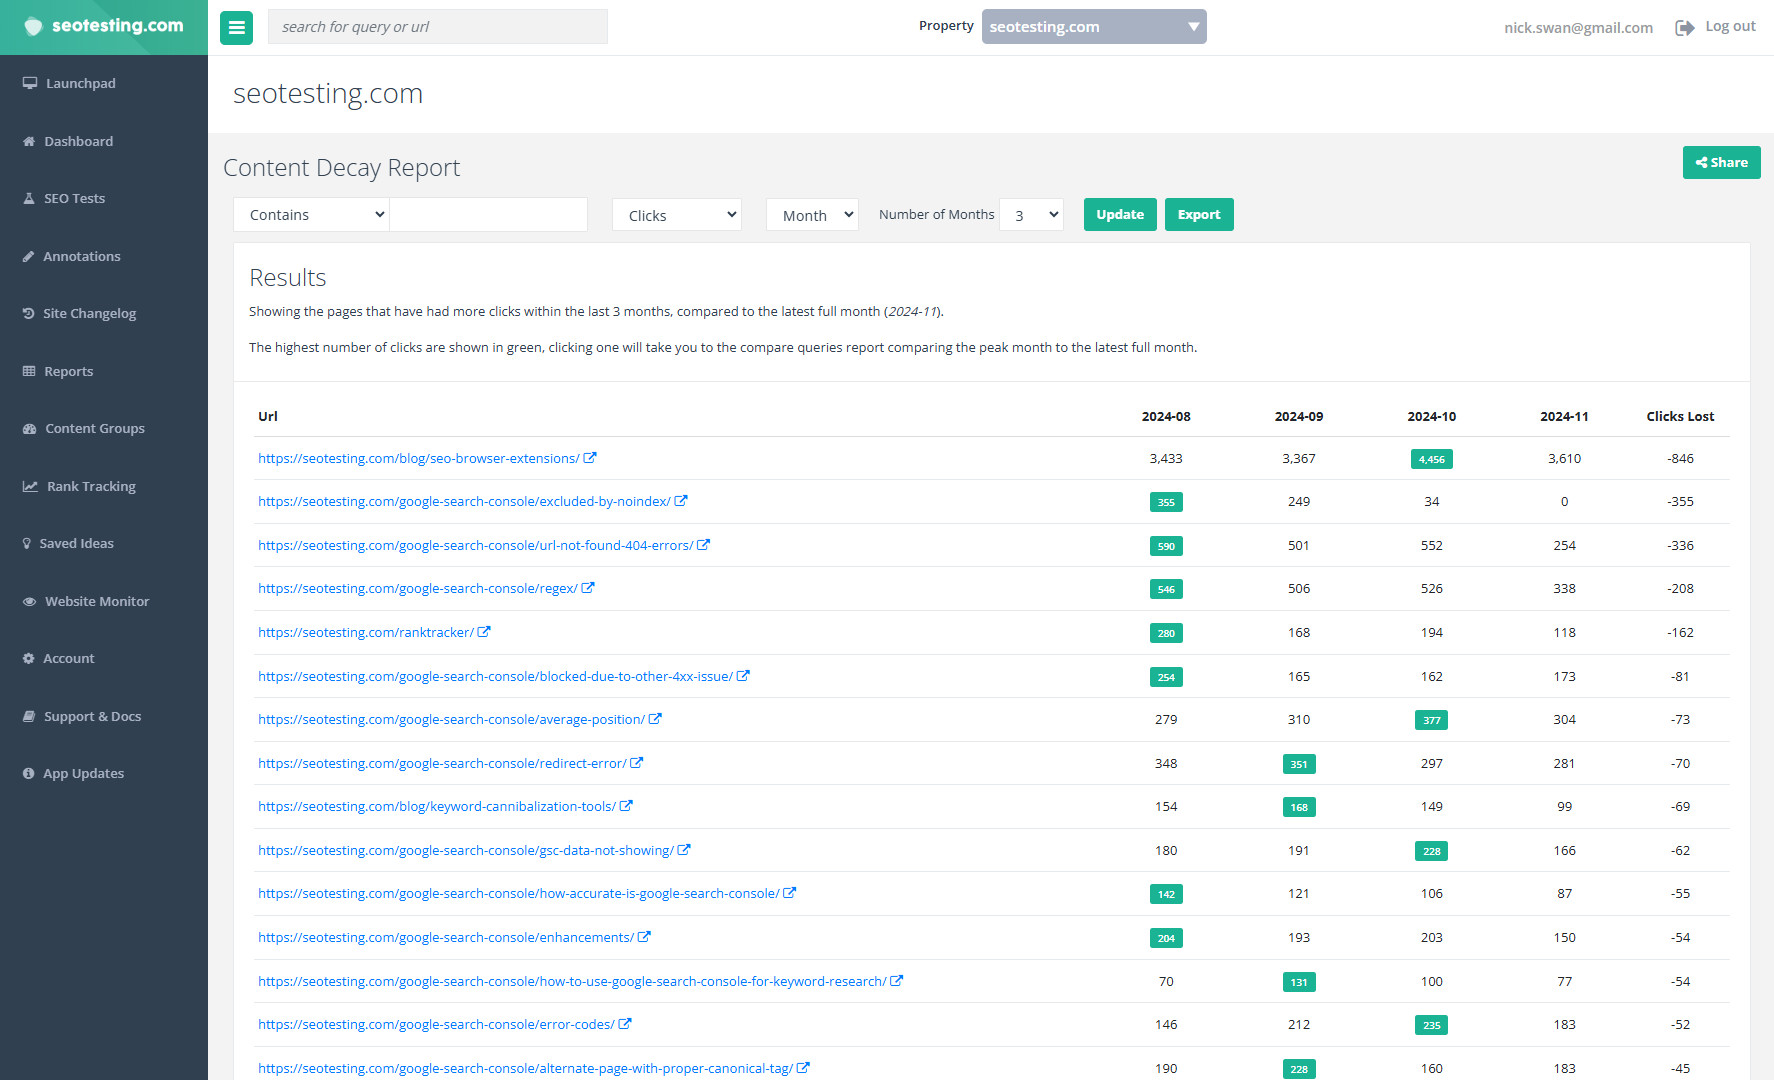Click the Log out link
The width and height of the screenshot is (1774, 1080).
coord(1730,26)
